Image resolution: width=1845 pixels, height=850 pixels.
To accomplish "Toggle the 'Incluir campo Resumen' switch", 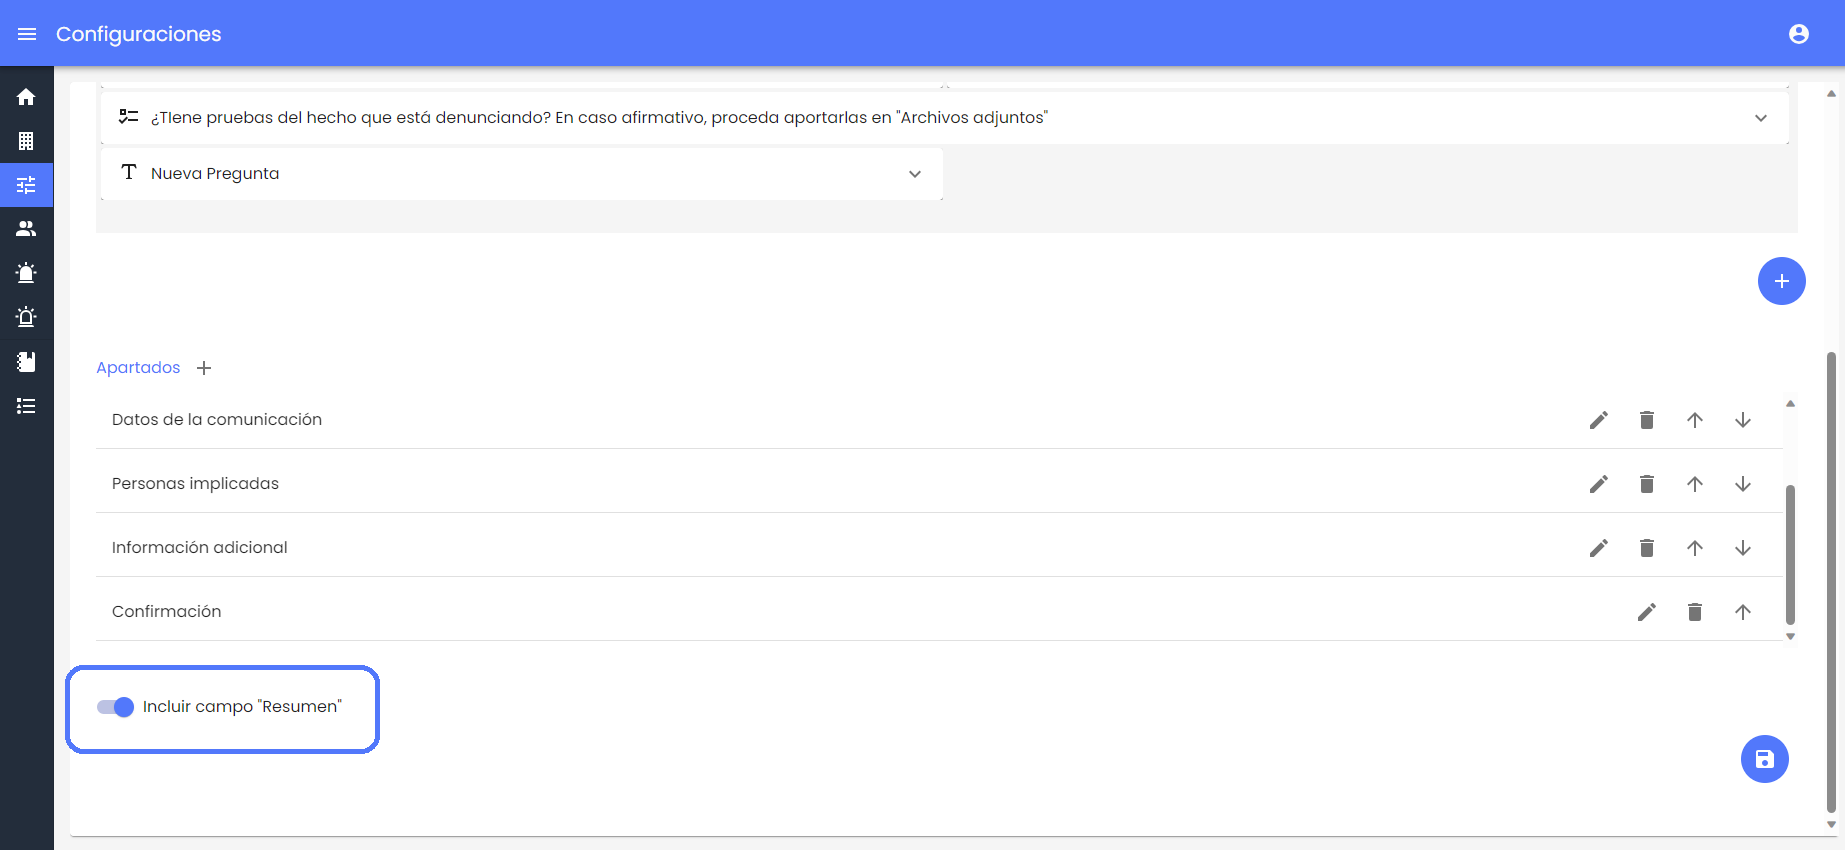I will (x=116, y=707).
